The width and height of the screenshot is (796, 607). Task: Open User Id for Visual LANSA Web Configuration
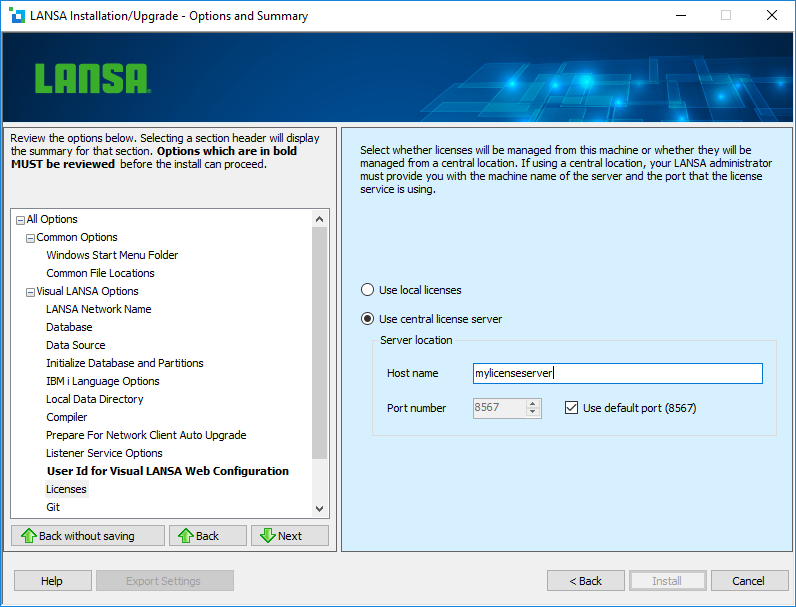click(x=168, y=471)
